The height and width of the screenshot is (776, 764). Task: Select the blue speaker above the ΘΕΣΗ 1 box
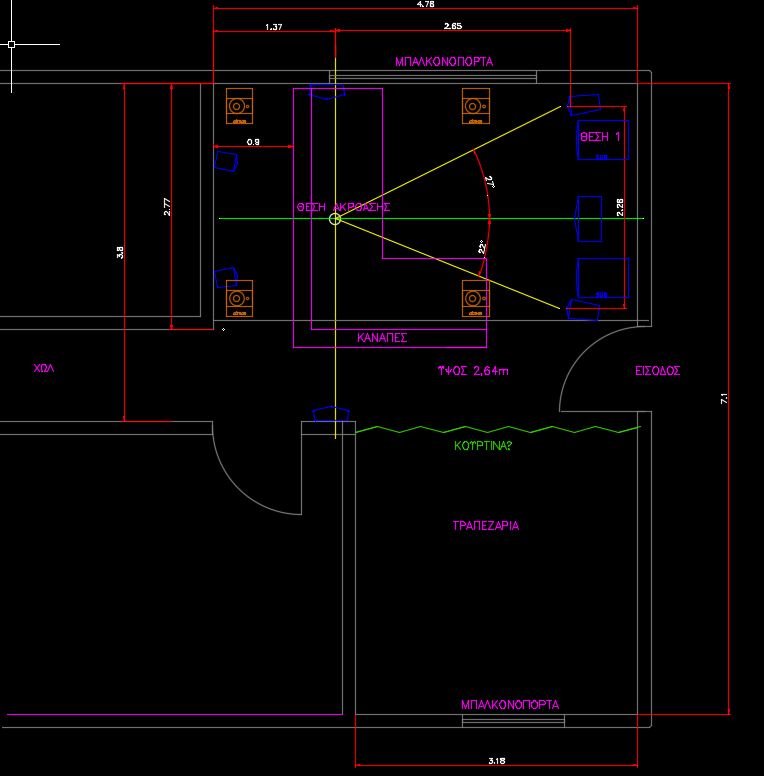[584, 104]
